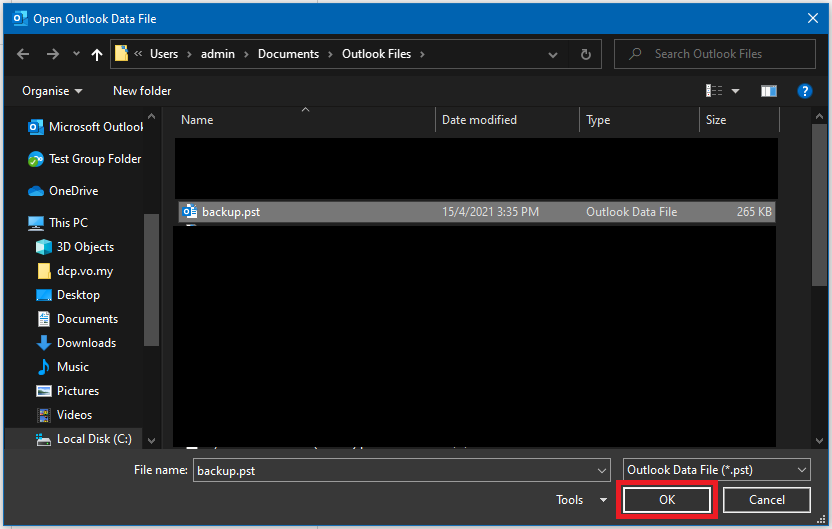Click the New folder button

[142, 91]
